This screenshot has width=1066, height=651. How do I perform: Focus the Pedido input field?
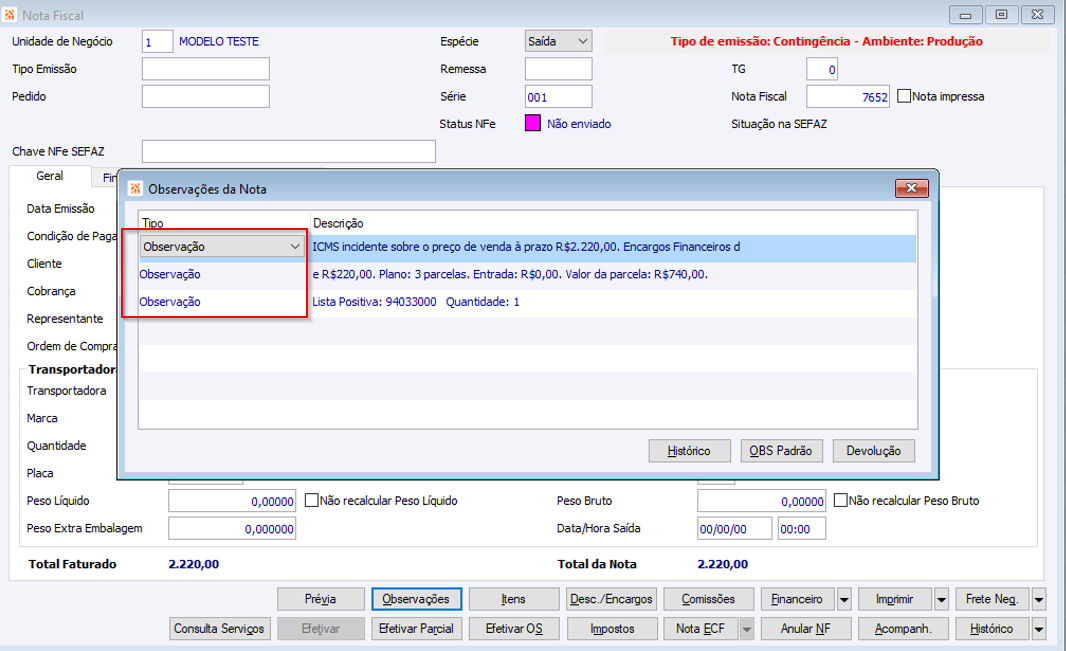click(x=205, y=96)
